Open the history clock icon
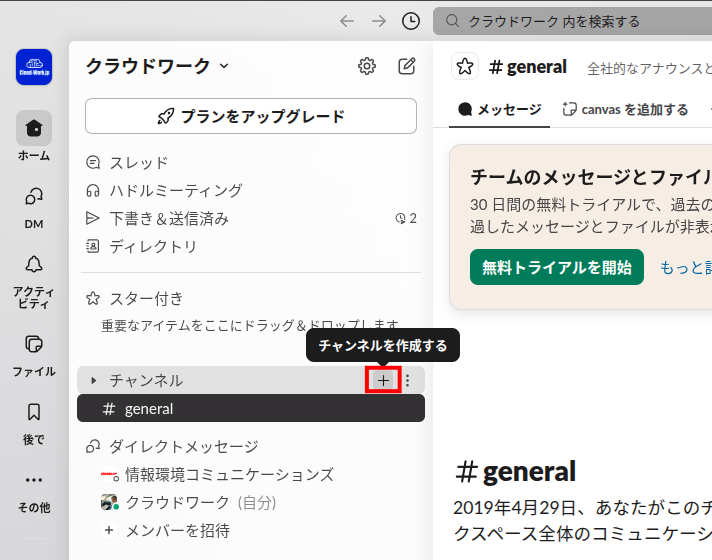Viewport: 712px width, 560px height. (411, 21)
